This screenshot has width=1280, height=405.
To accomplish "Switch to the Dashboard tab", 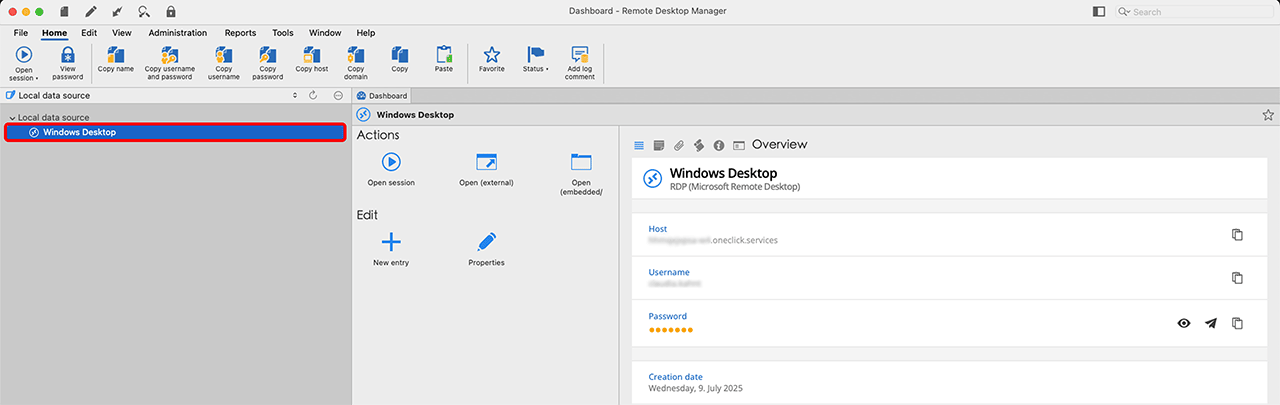I will (382, 96).
